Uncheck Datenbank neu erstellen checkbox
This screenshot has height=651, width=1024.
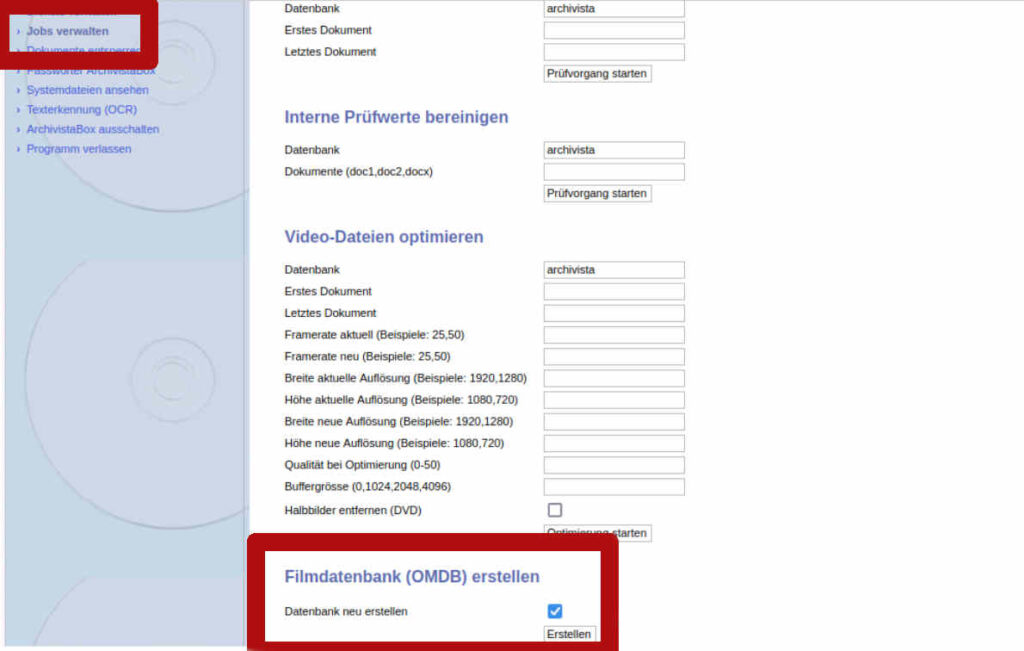[555, 611]
